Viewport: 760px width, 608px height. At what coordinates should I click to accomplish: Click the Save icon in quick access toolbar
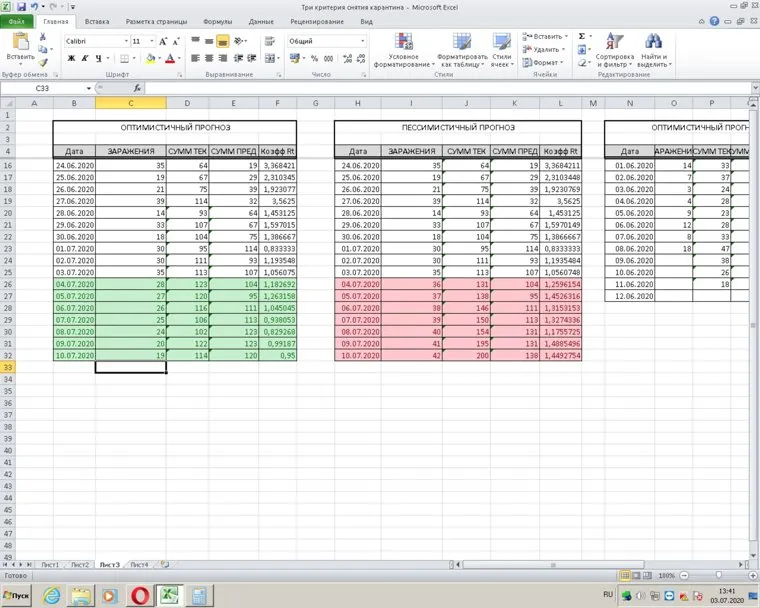[20, 6]
